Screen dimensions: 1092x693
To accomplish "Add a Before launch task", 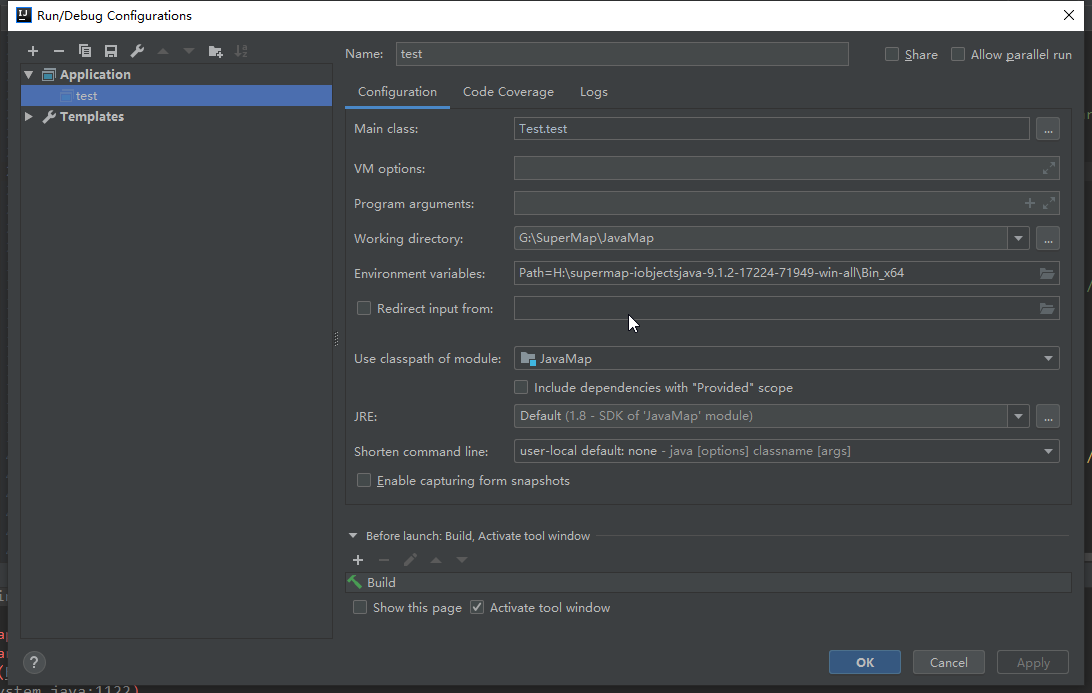I will point(358,560).
